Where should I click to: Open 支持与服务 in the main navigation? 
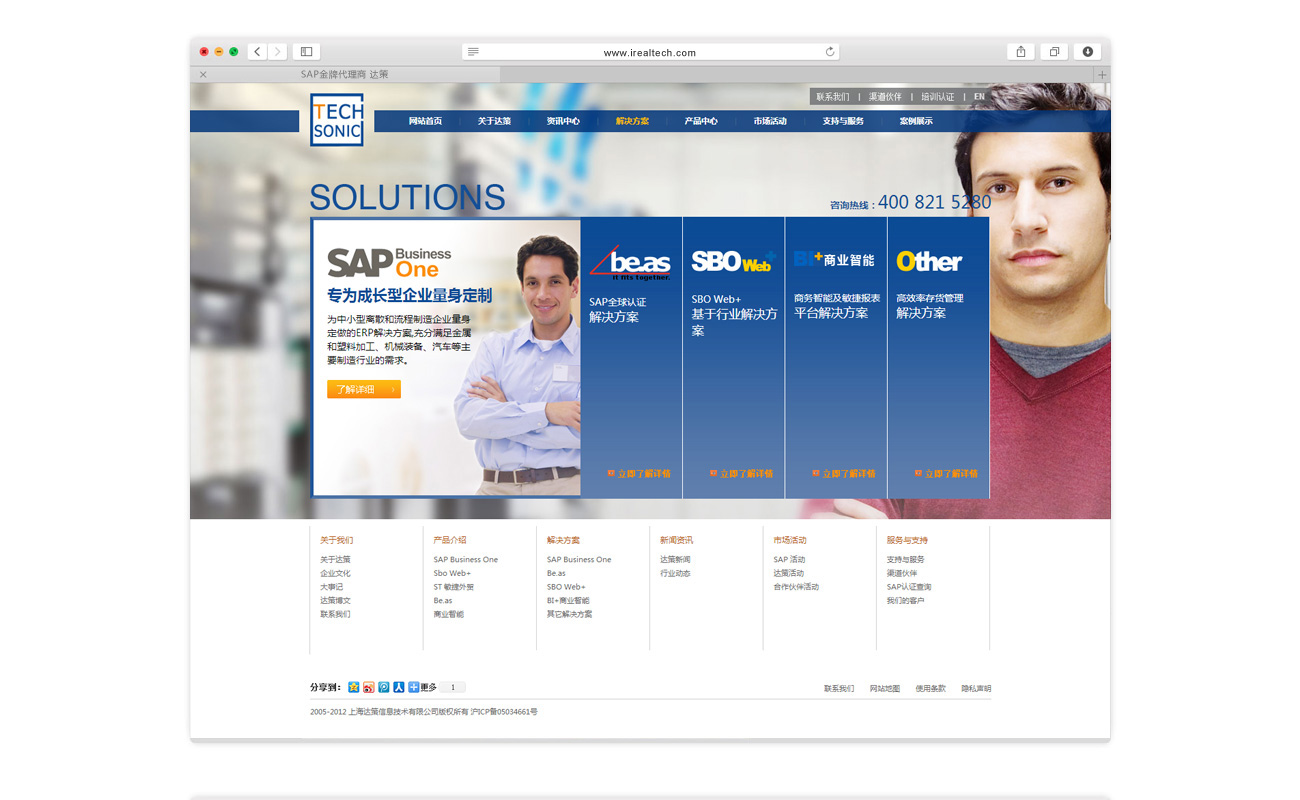point(843,121)
